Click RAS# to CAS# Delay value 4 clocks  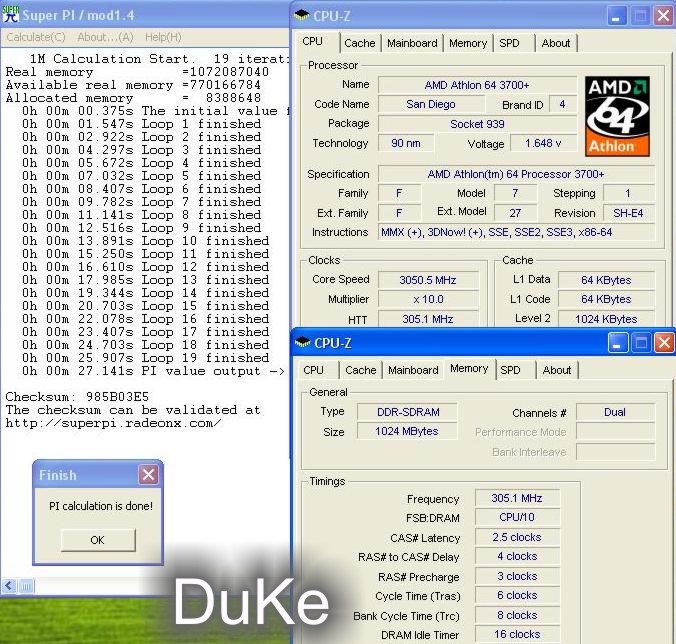[517, 556]
